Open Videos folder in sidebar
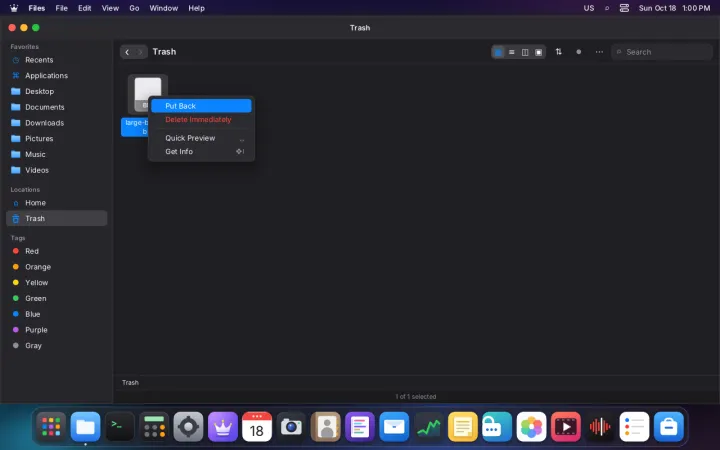This screenshot has width=720, height=450. (x=56, y=170)
